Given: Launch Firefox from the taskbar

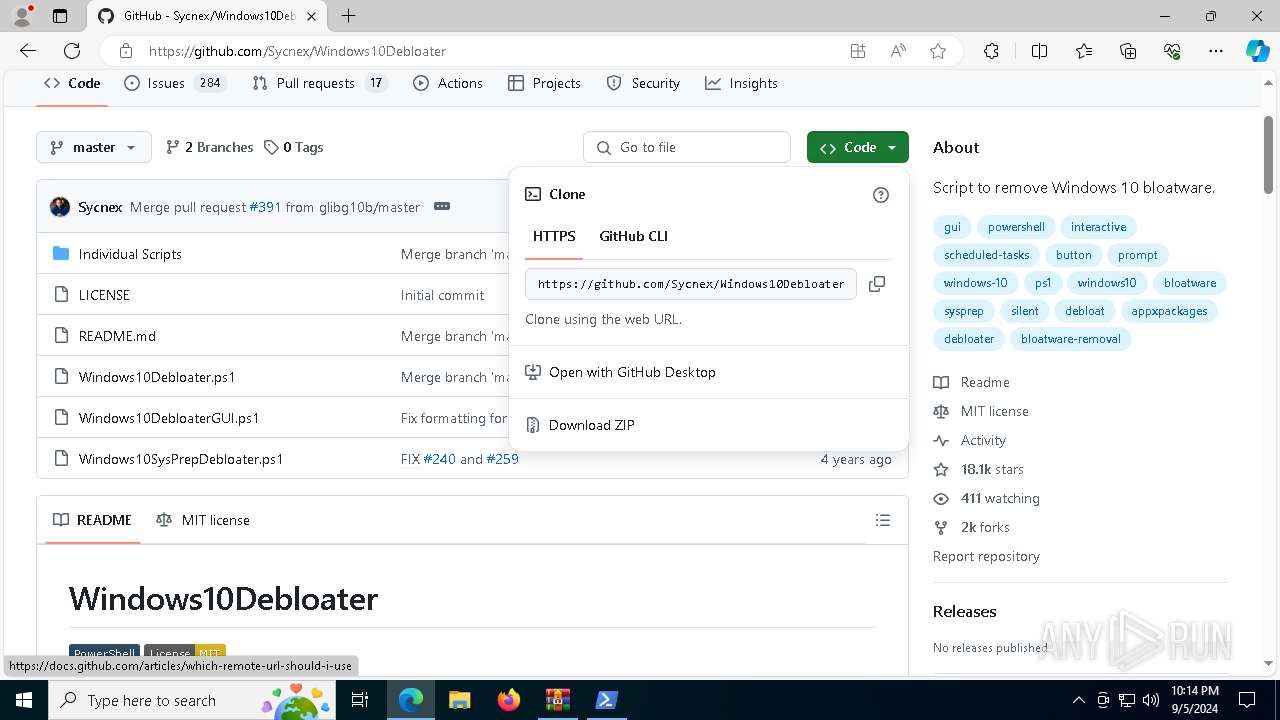Looking at the screenshot, I should pyautogui.click(x=509, y=700).
